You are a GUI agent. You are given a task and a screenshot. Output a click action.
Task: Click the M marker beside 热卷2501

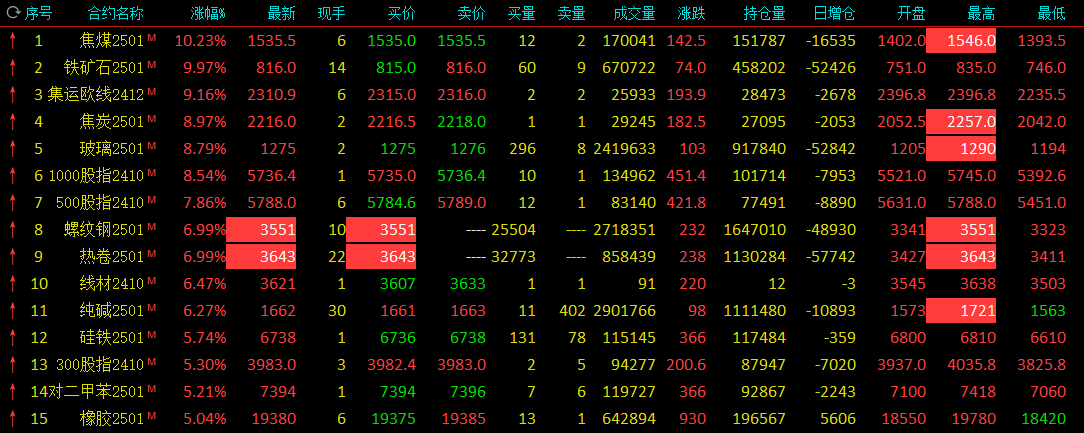click(x=151, y=253)
